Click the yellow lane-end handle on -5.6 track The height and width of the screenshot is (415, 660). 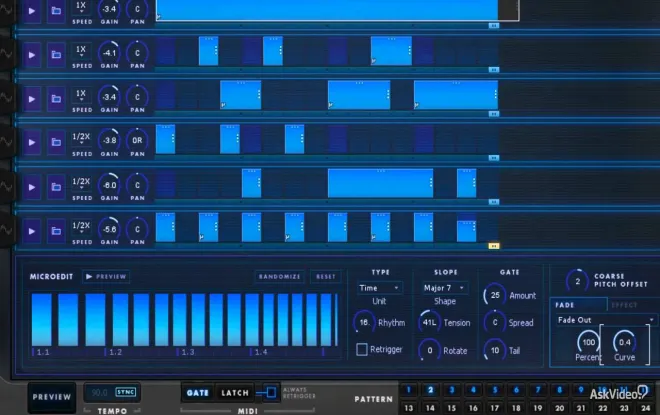pyautogui.click(x=494, y=246)
